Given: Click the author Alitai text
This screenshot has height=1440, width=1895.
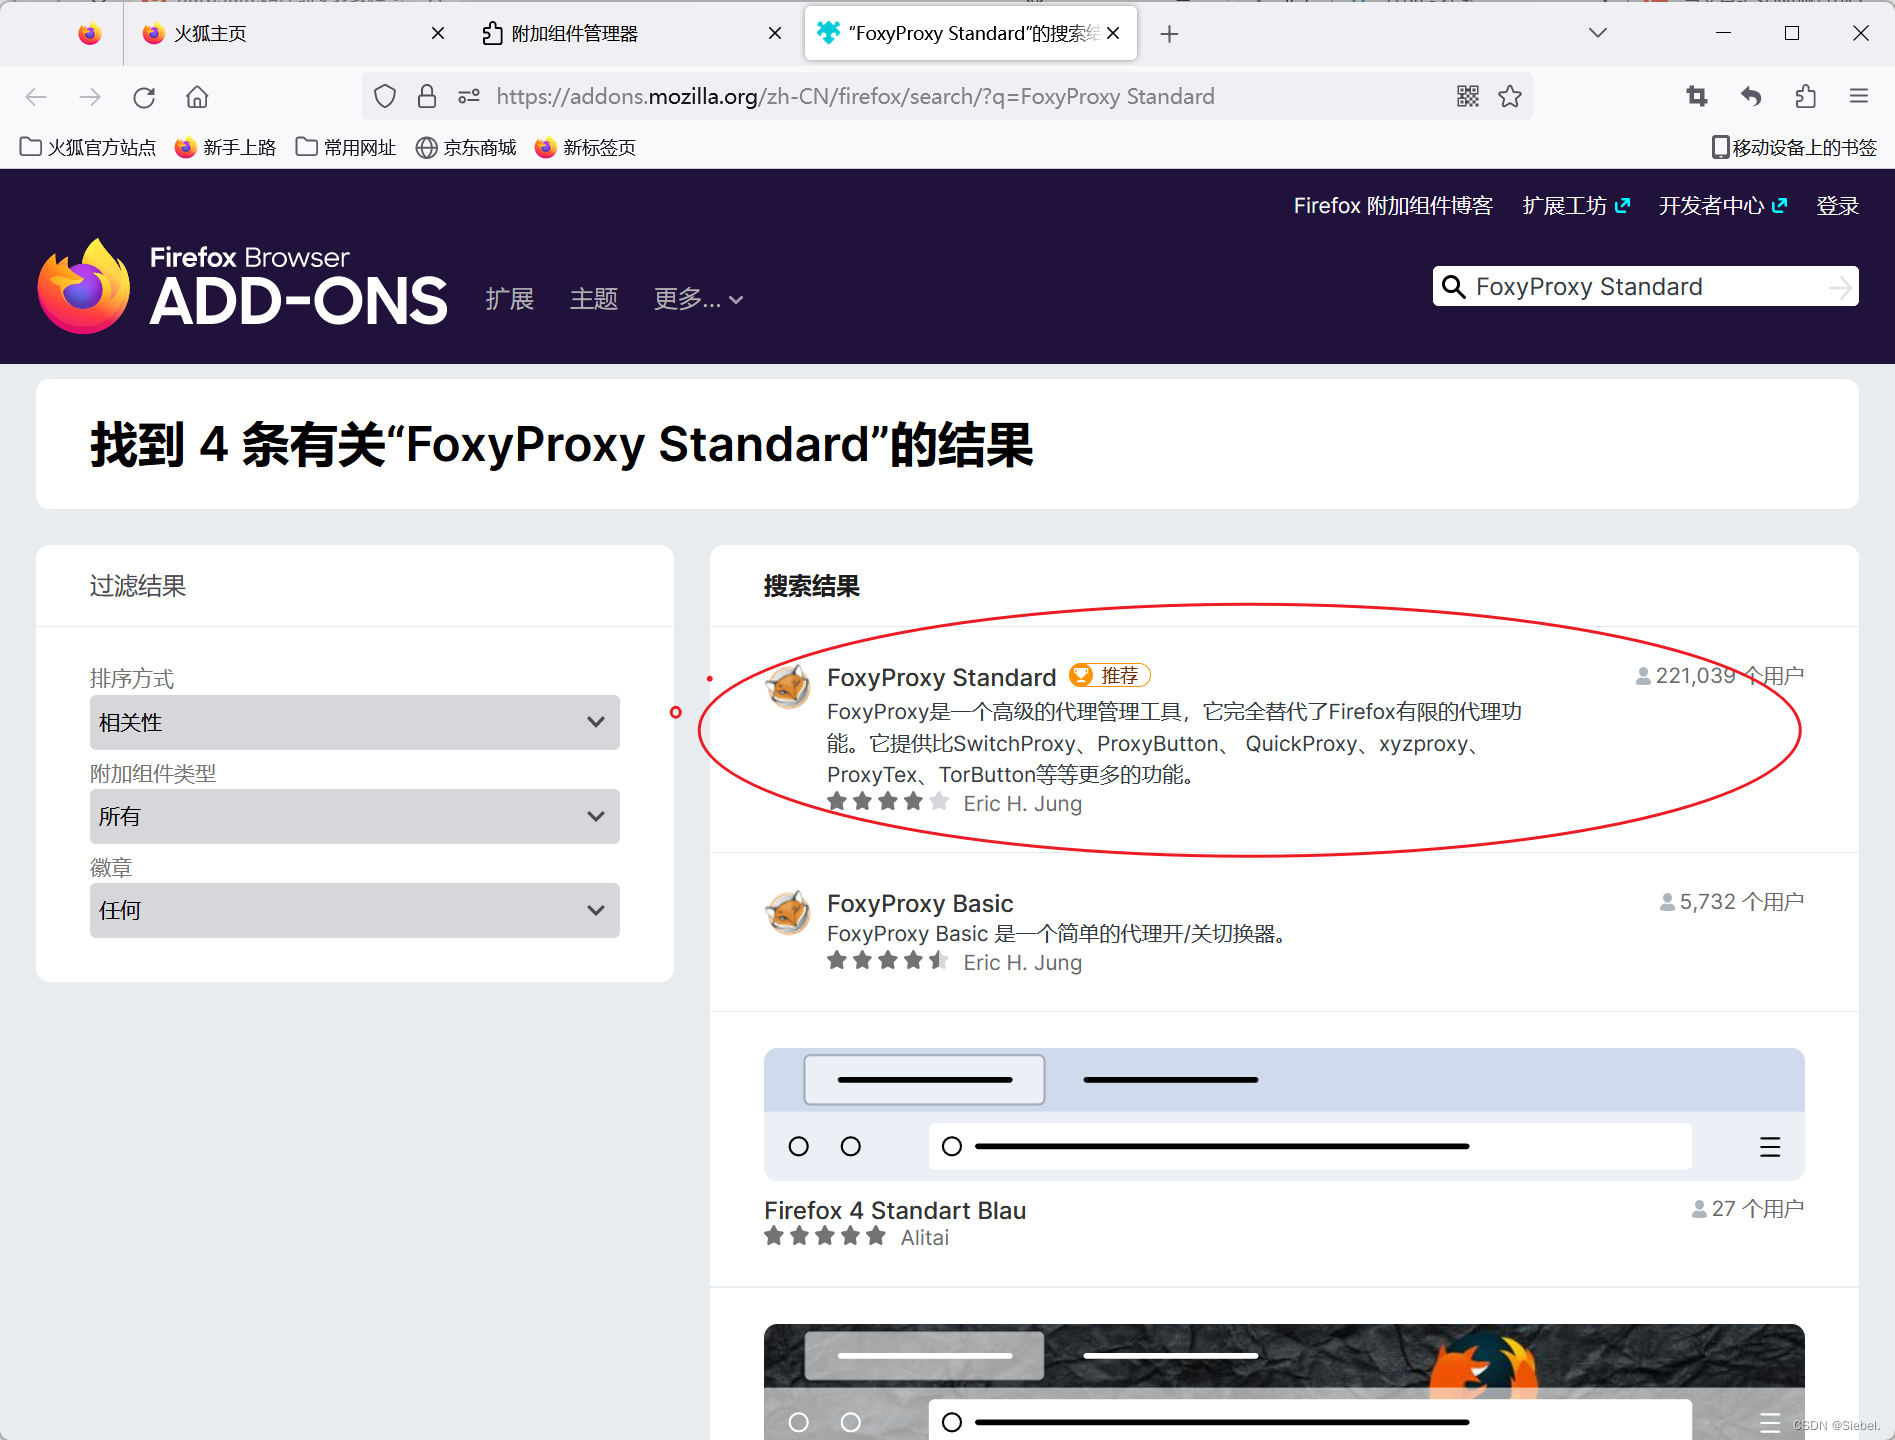Looking at the screenshot, I should click(x=924, y=1238).
